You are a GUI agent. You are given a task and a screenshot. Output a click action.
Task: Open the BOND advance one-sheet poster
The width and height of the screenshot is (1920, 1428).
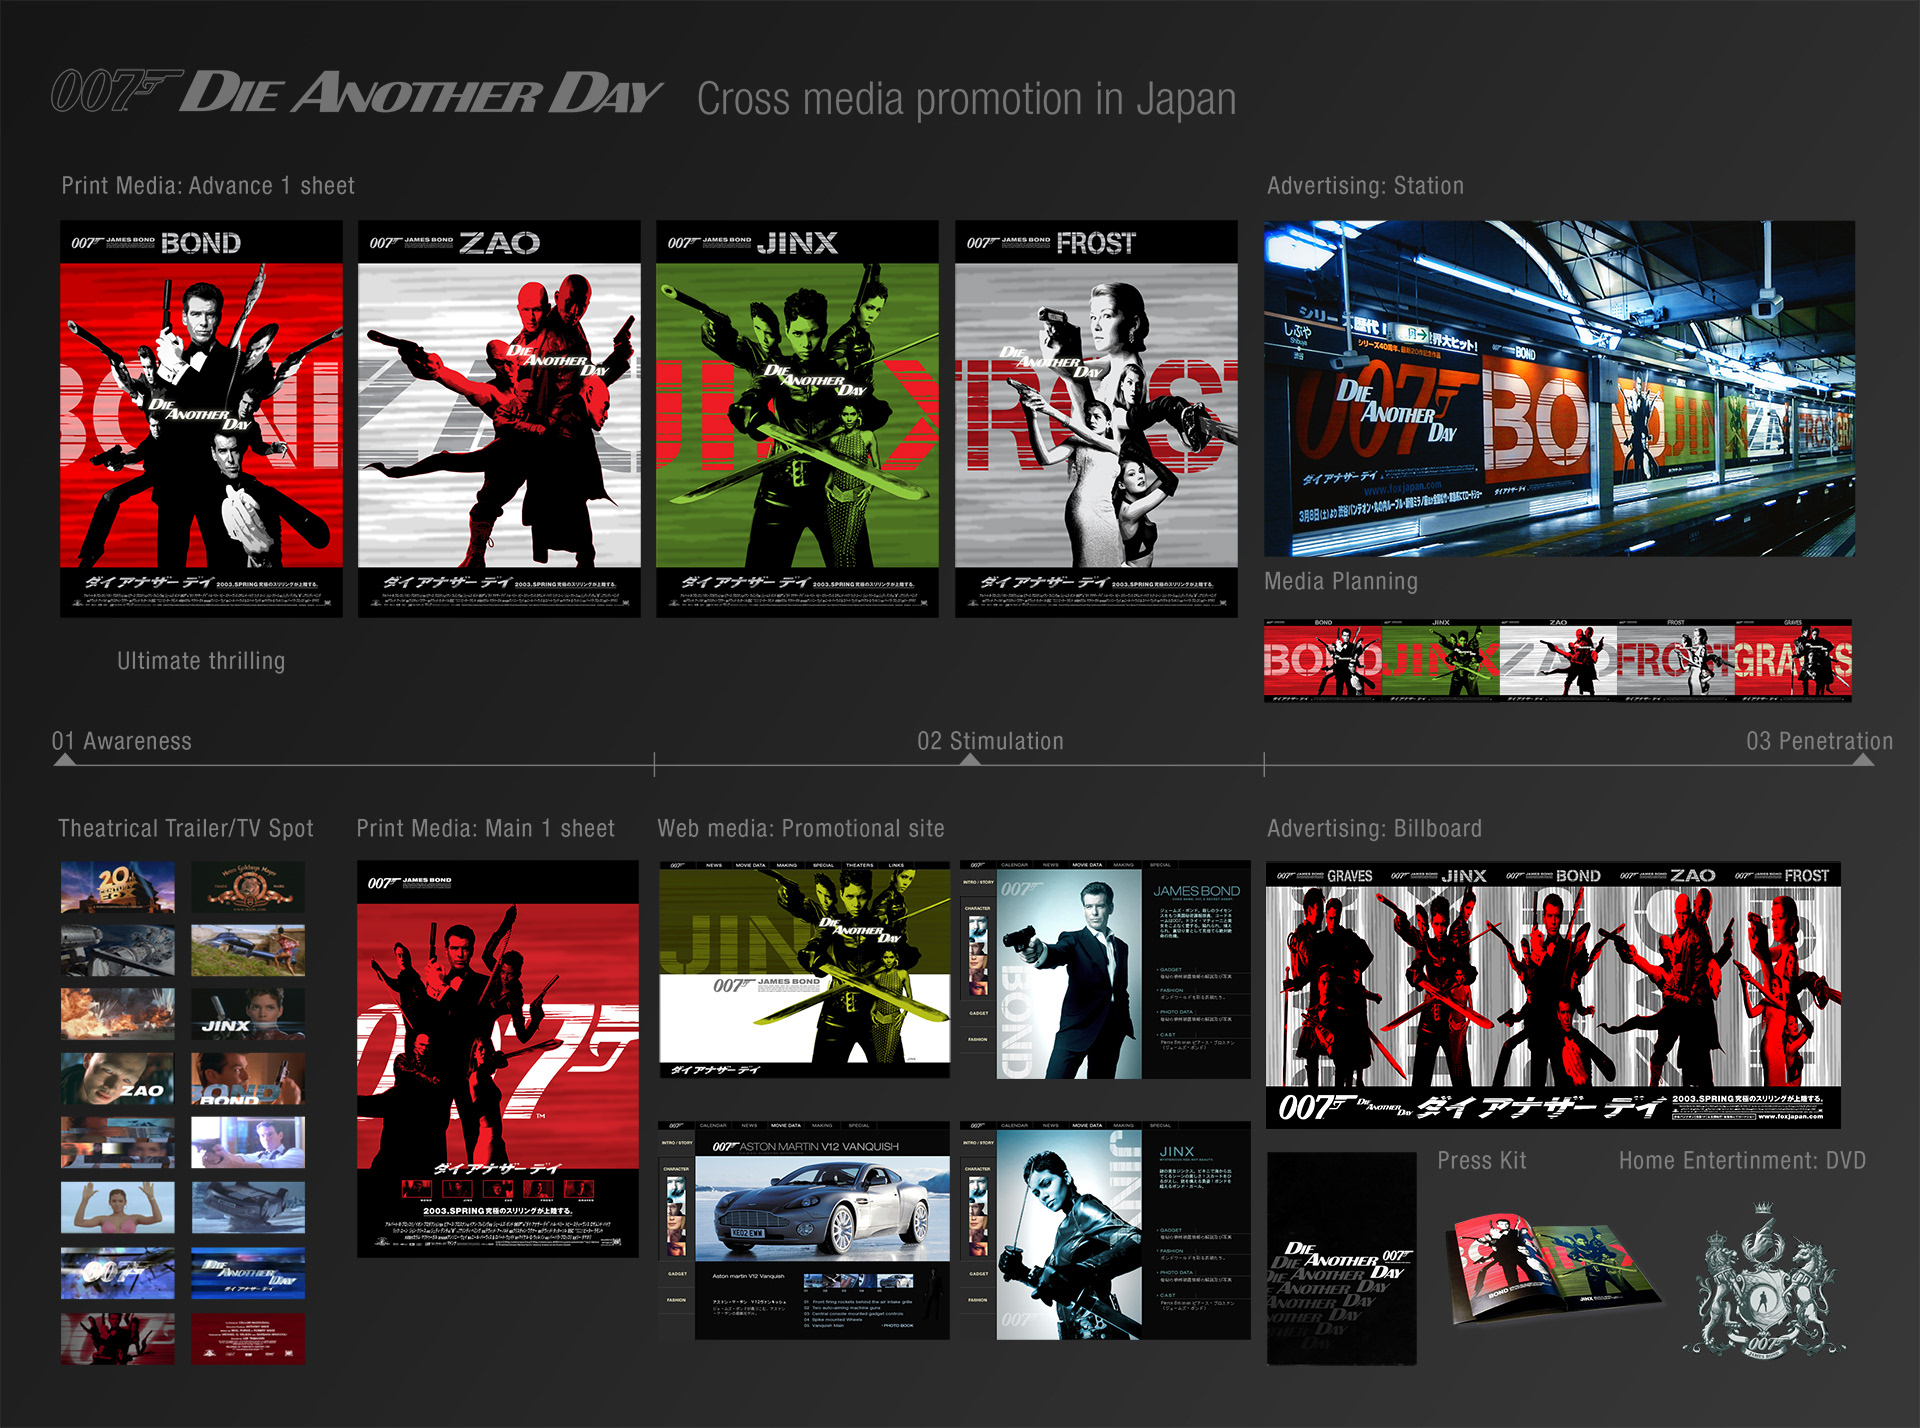click(201, 419)
